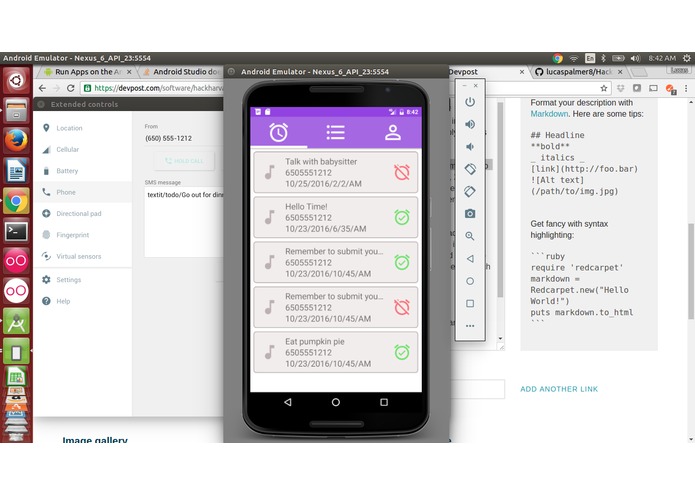
Task: Click emulator toolbar overview square
Action: pyautogui.click(x=470, y=303)
